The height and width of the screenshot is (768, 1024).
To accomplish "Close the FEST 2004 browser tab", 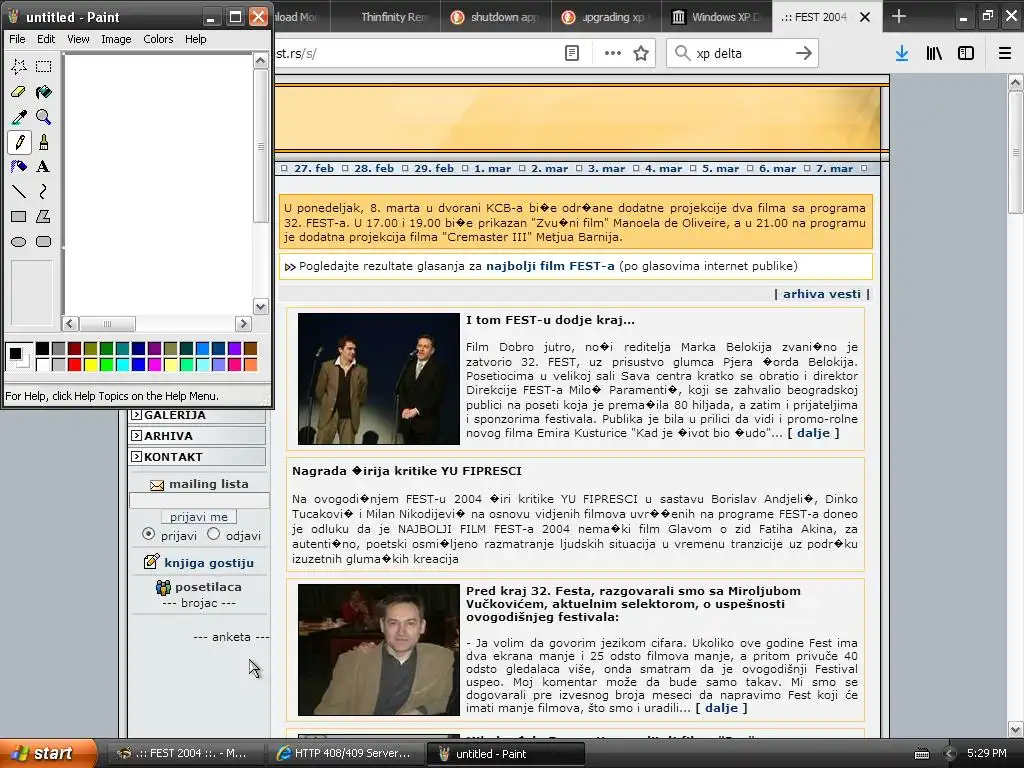I will [x=865, y=17].
